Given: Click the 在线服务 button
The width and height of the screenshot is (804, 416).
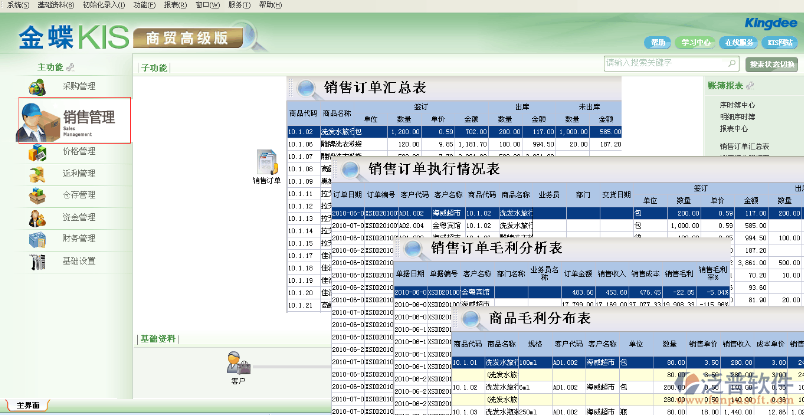Looking at the screenshot, I should point(738,43).
